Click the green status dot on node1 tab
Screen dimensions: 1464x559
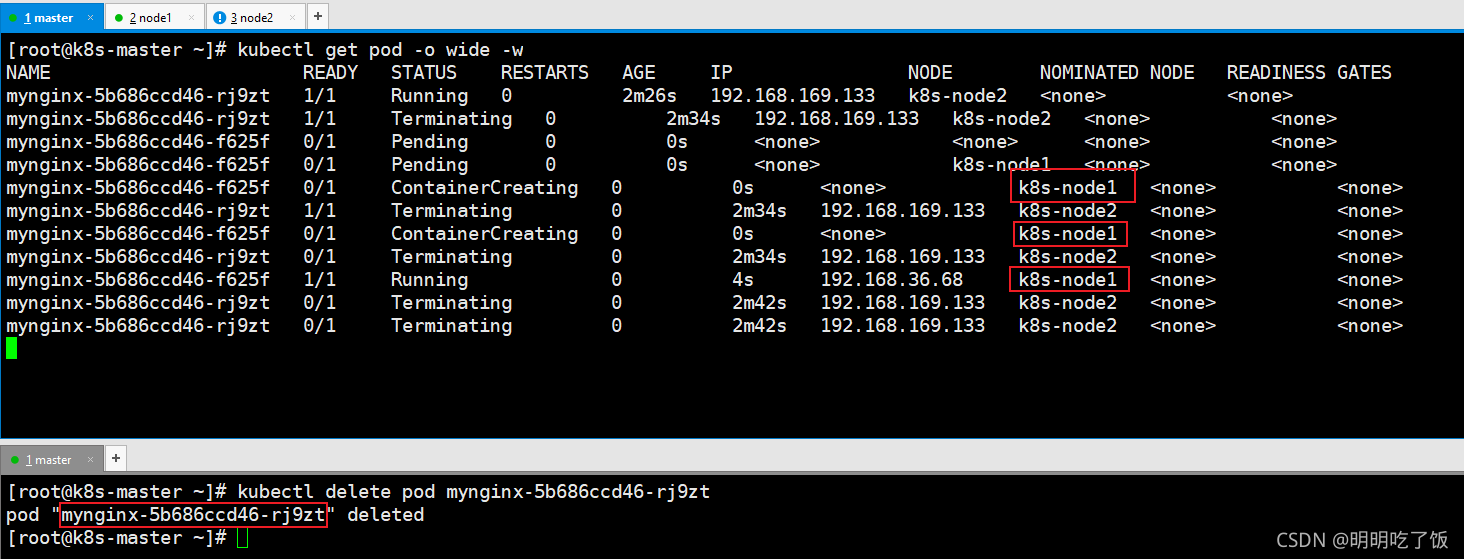coord(119,18)
